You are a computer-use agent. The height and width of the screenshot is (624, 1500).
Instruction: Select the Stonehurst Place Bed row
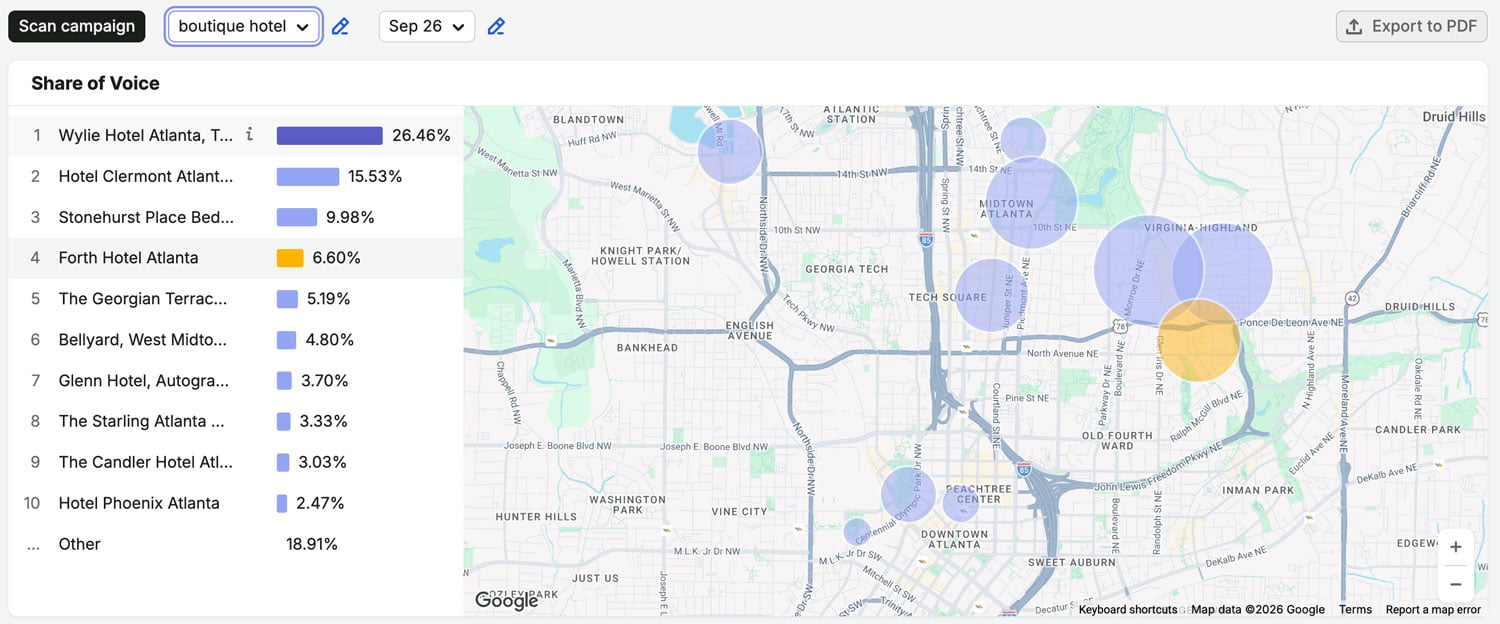click(x=236, y=217)
